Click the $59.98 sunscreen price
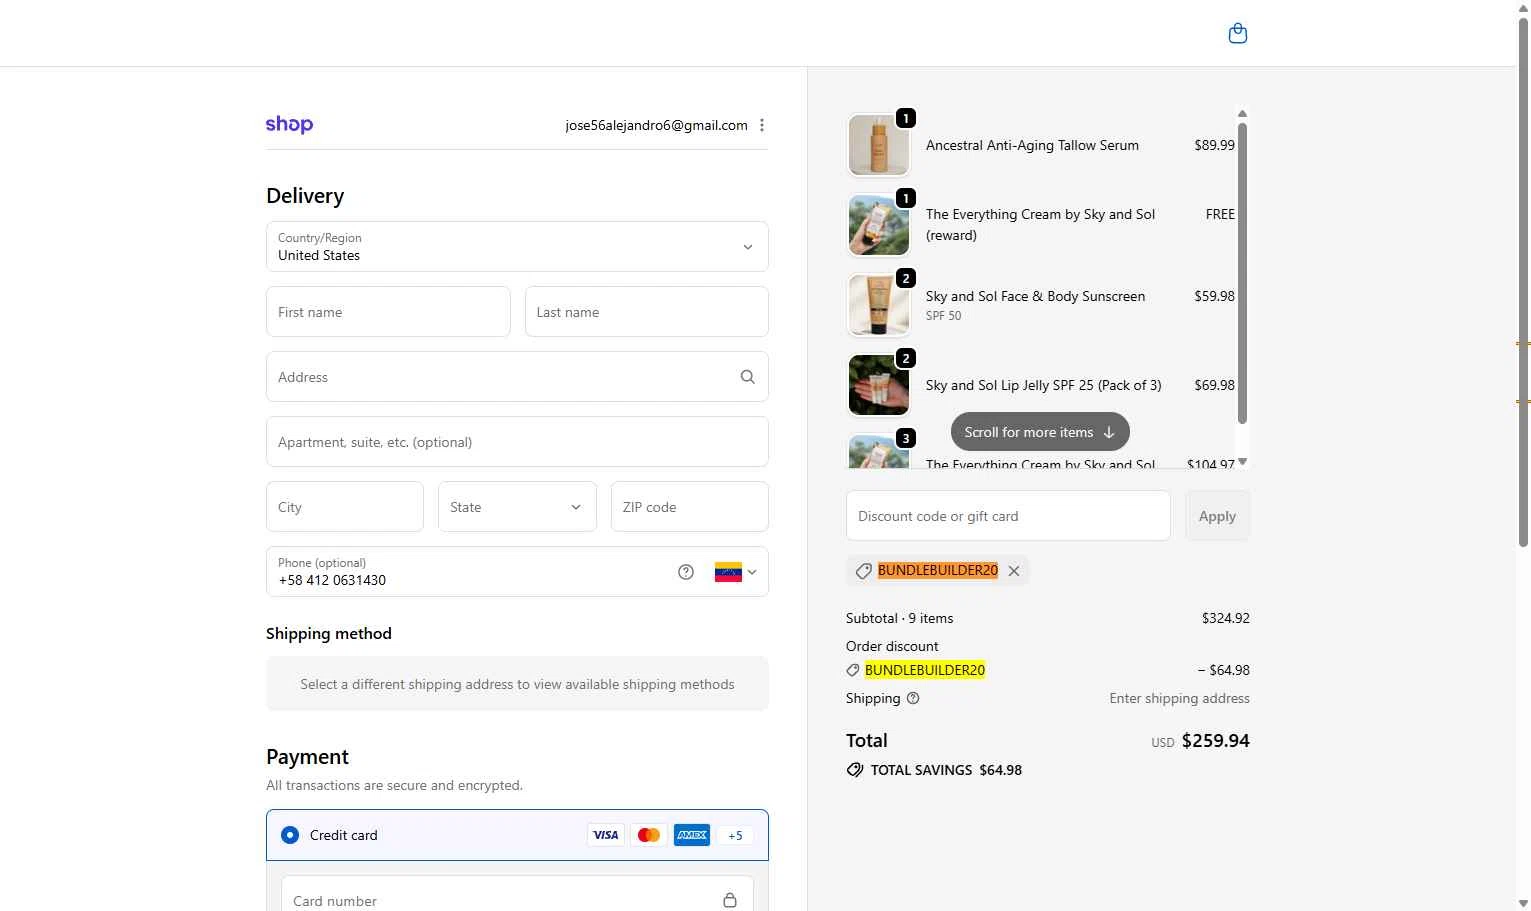Viewport: 1531px width, 911px height. 1214,296
